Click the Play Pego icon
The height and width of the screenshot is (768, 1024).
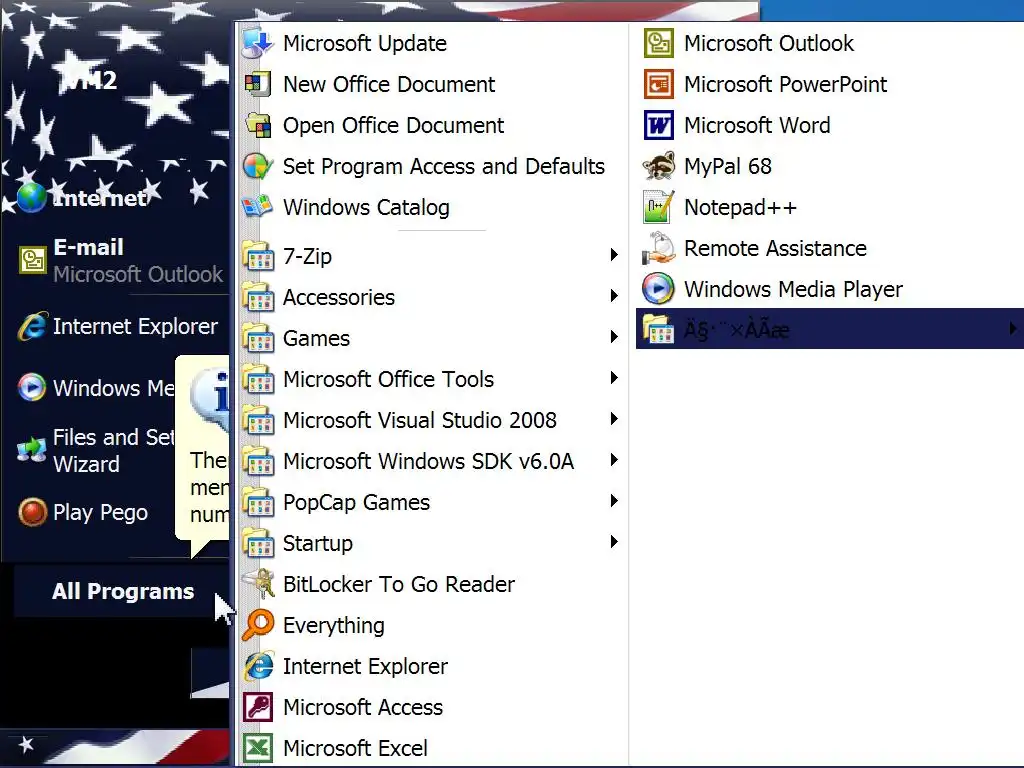point(32,512)
